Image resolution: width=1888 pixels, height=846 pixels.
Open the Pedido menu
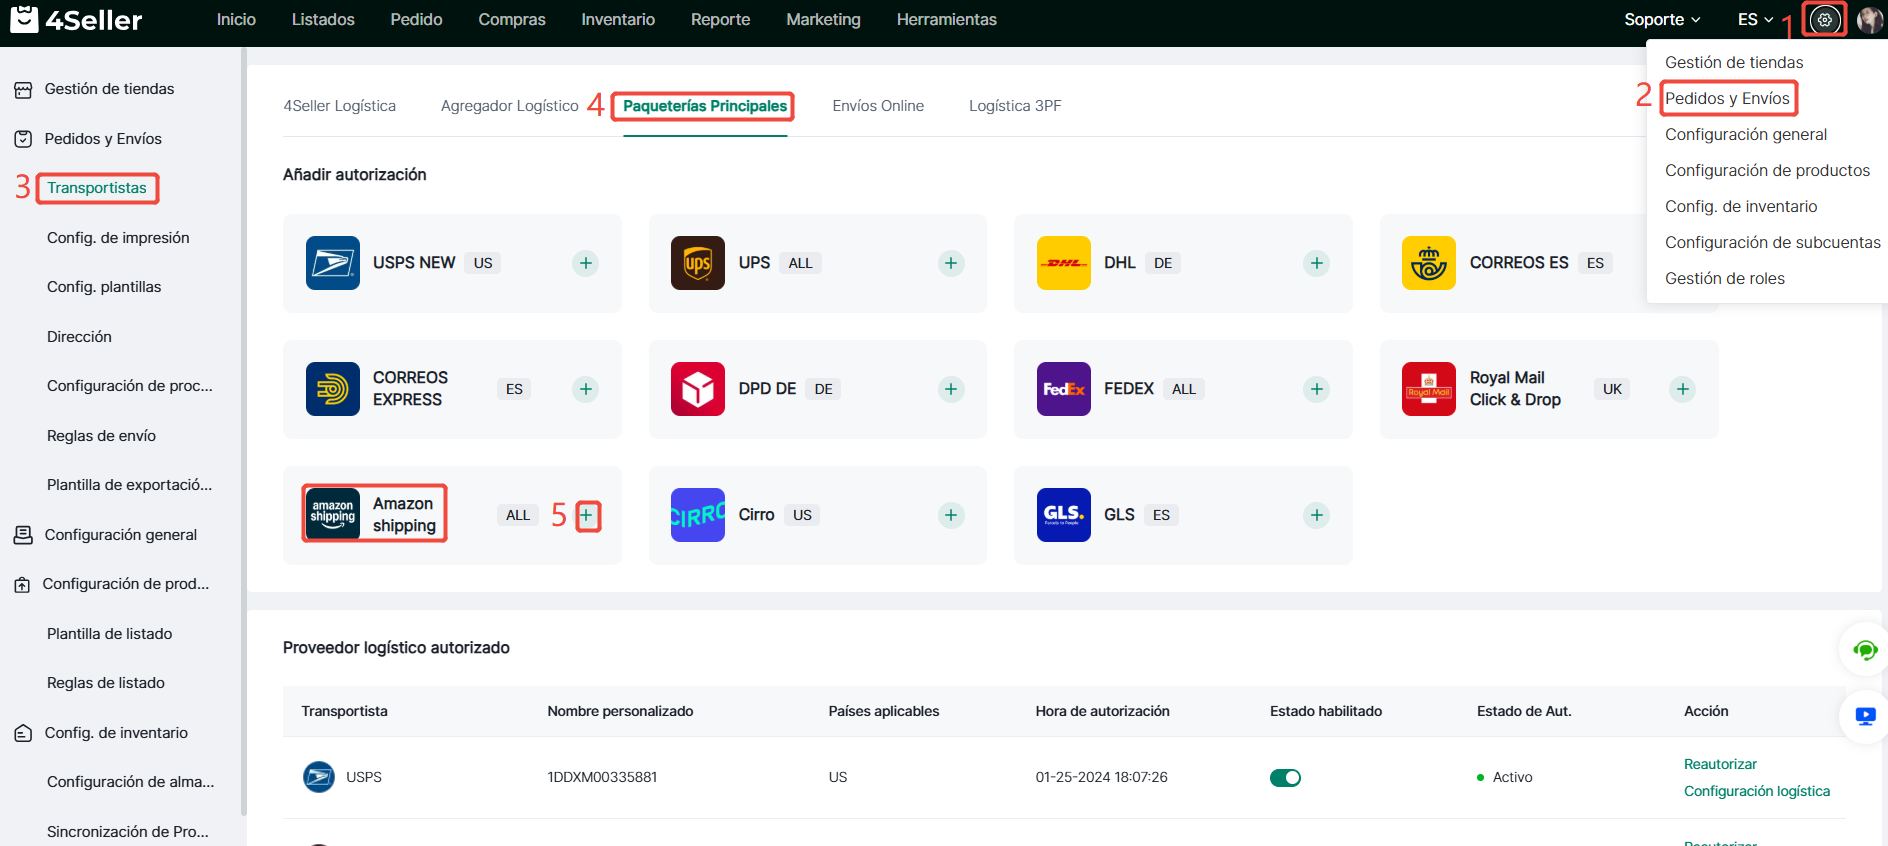[x=416, y=20]
